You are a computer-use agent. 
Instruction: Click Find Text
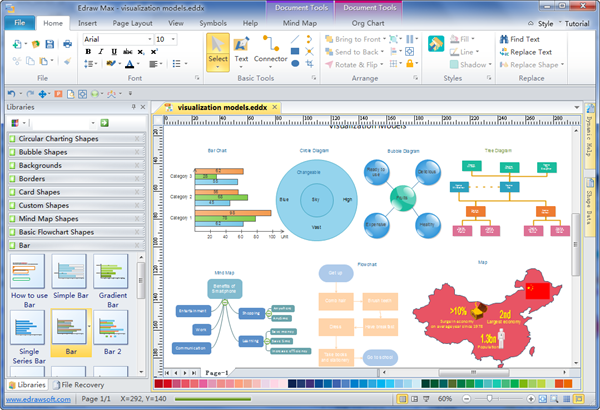pos(520,39)
